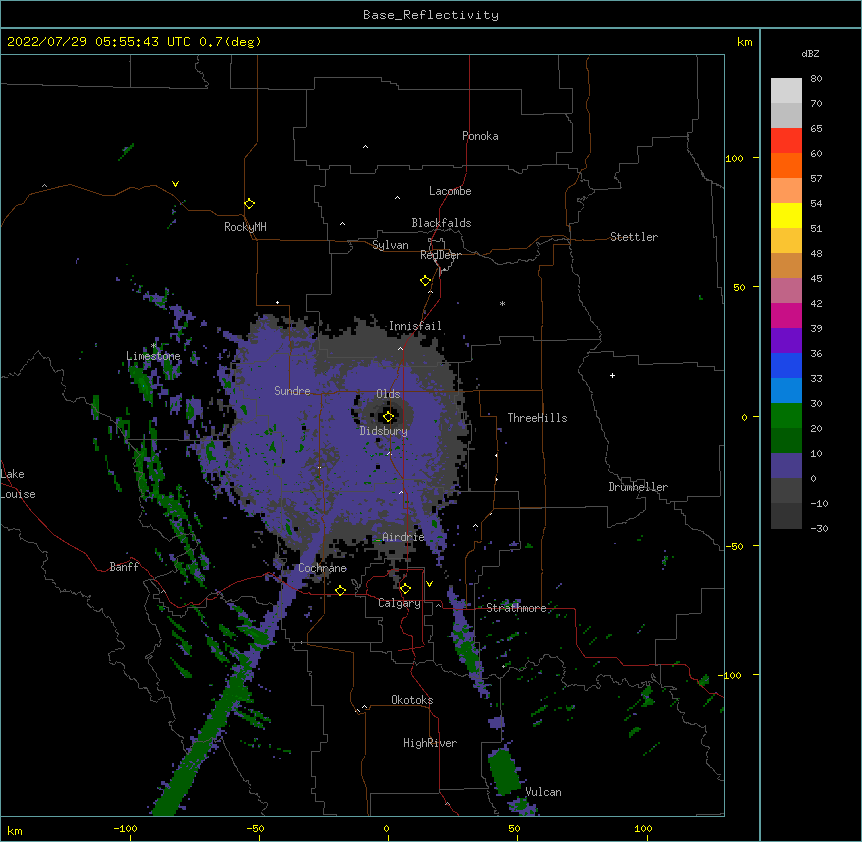Click the Blackfalds town label
The width and height of the screenshot is (862, 842).
[x=441, y=223]
